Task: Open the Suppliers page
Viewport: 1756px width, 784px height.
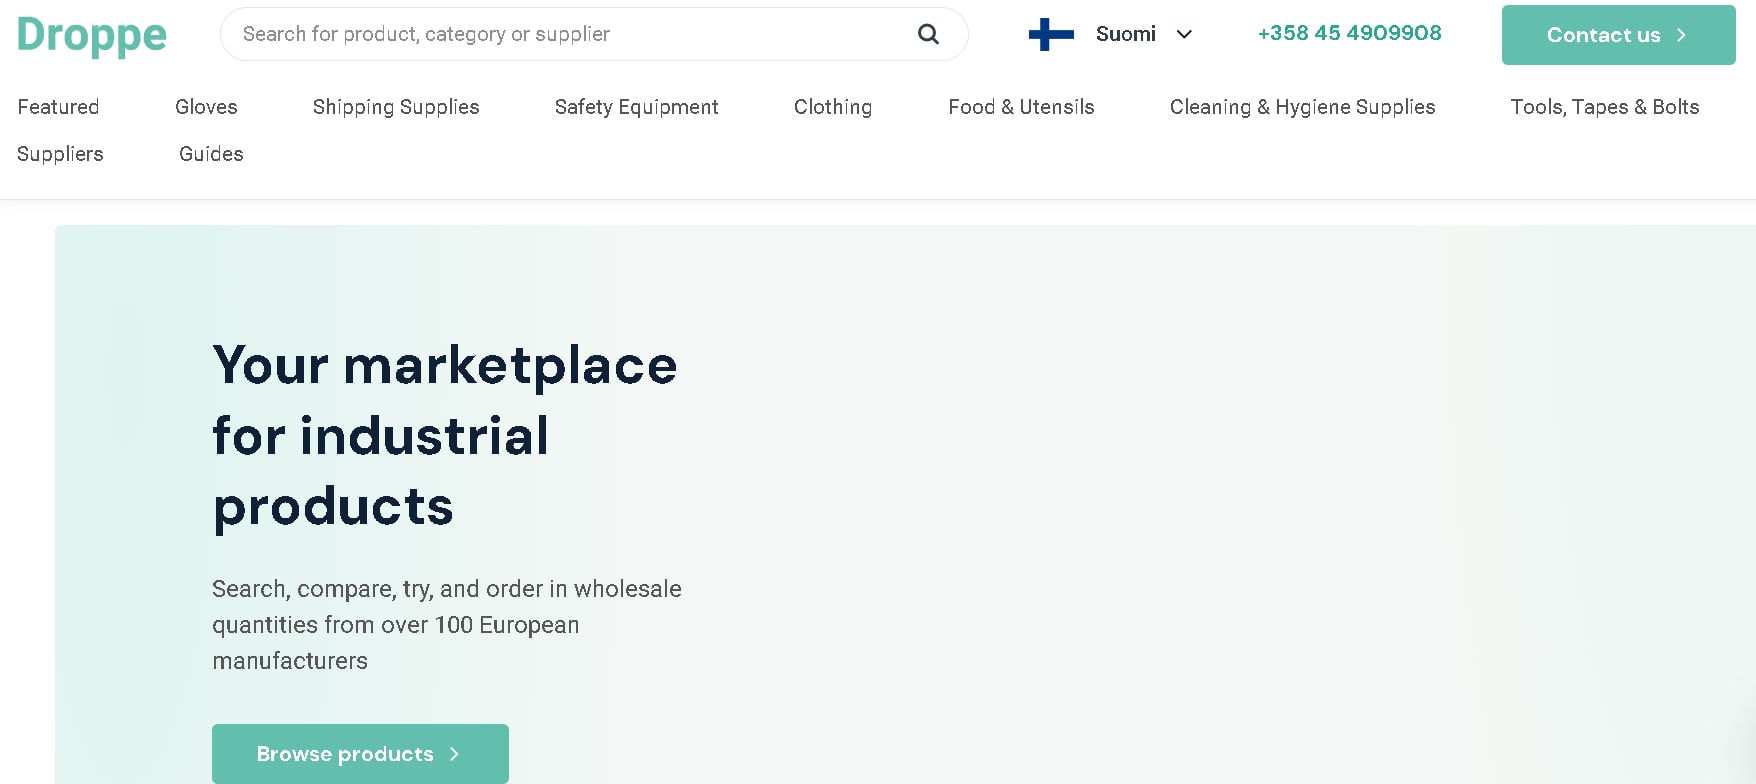Action: tap(60, 154)
